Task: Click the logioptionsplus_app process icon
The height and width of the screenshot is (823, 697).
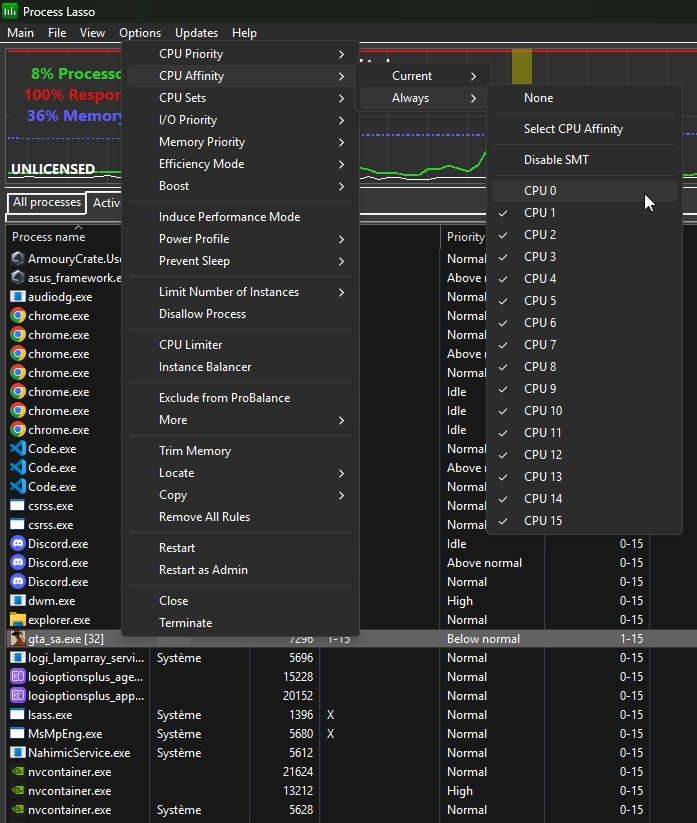Action: pyautogui.click(x=18, y=695)
